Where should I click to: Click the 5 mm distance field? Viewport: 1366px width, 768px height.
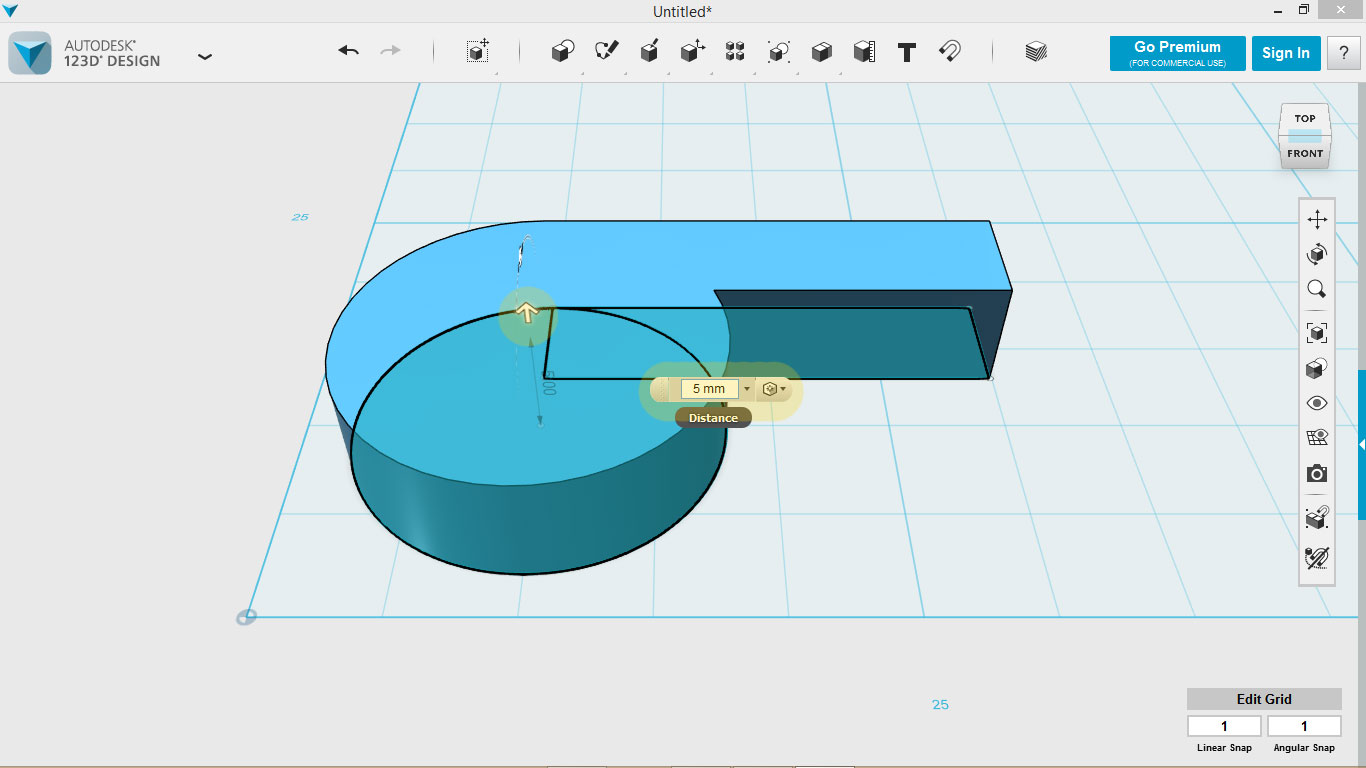click(x=709, y=389)
